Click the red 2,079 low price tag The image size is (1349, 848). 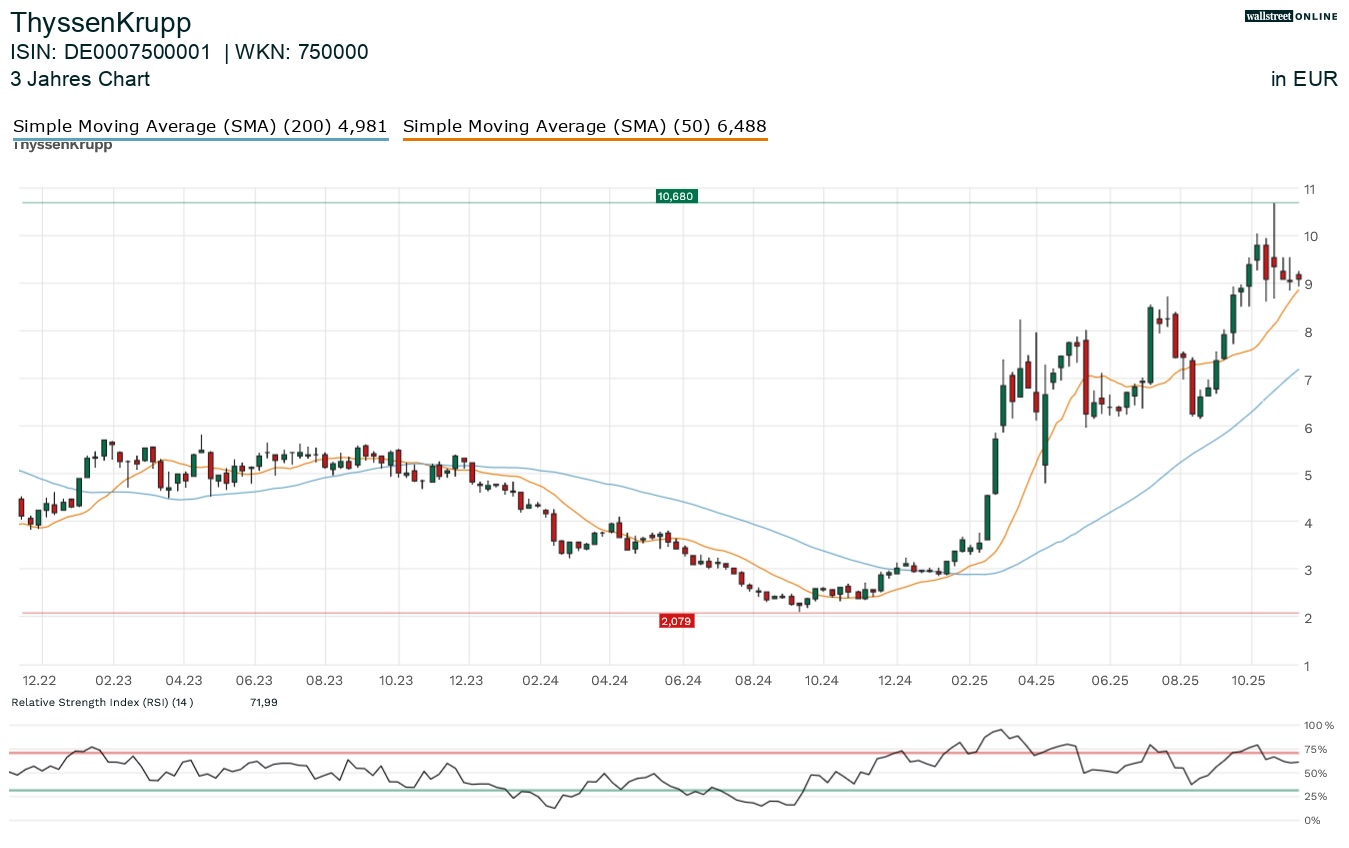(x=676, y=621)
